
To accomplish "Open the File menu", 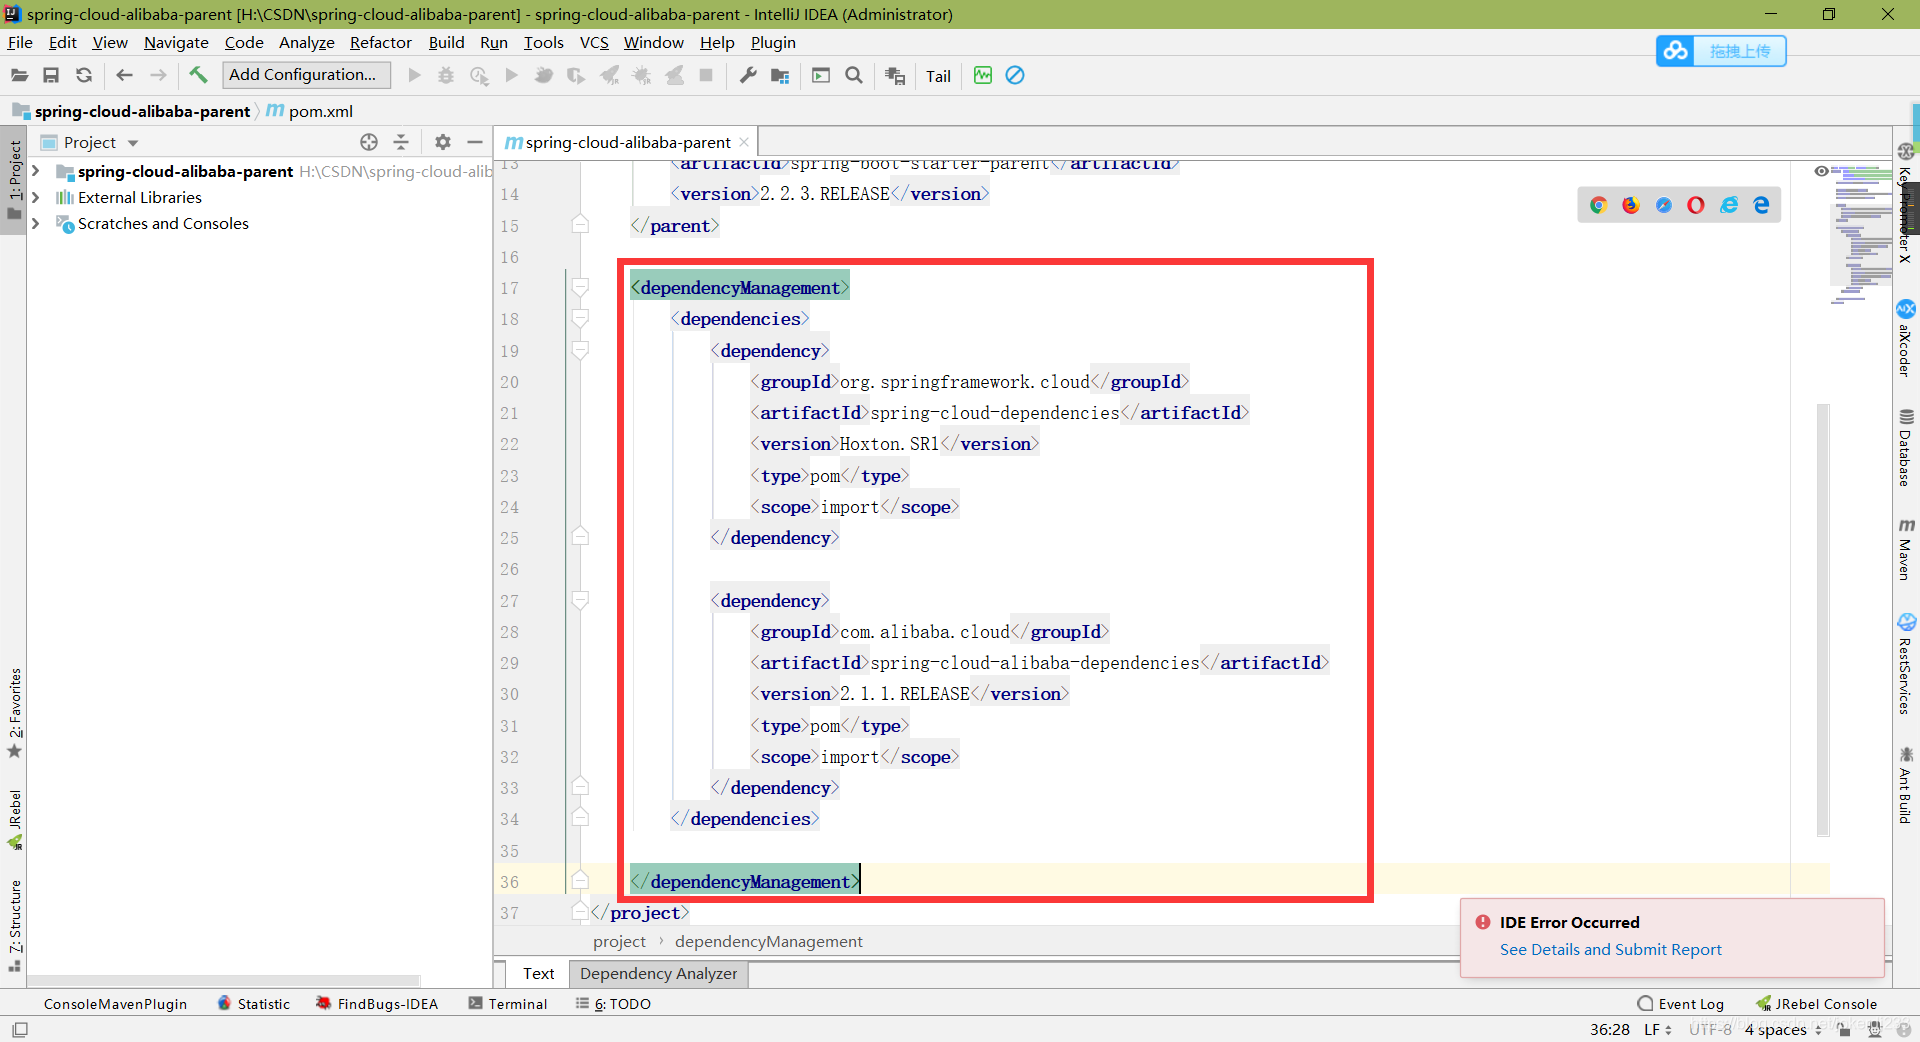I will [x=20, y=42].
